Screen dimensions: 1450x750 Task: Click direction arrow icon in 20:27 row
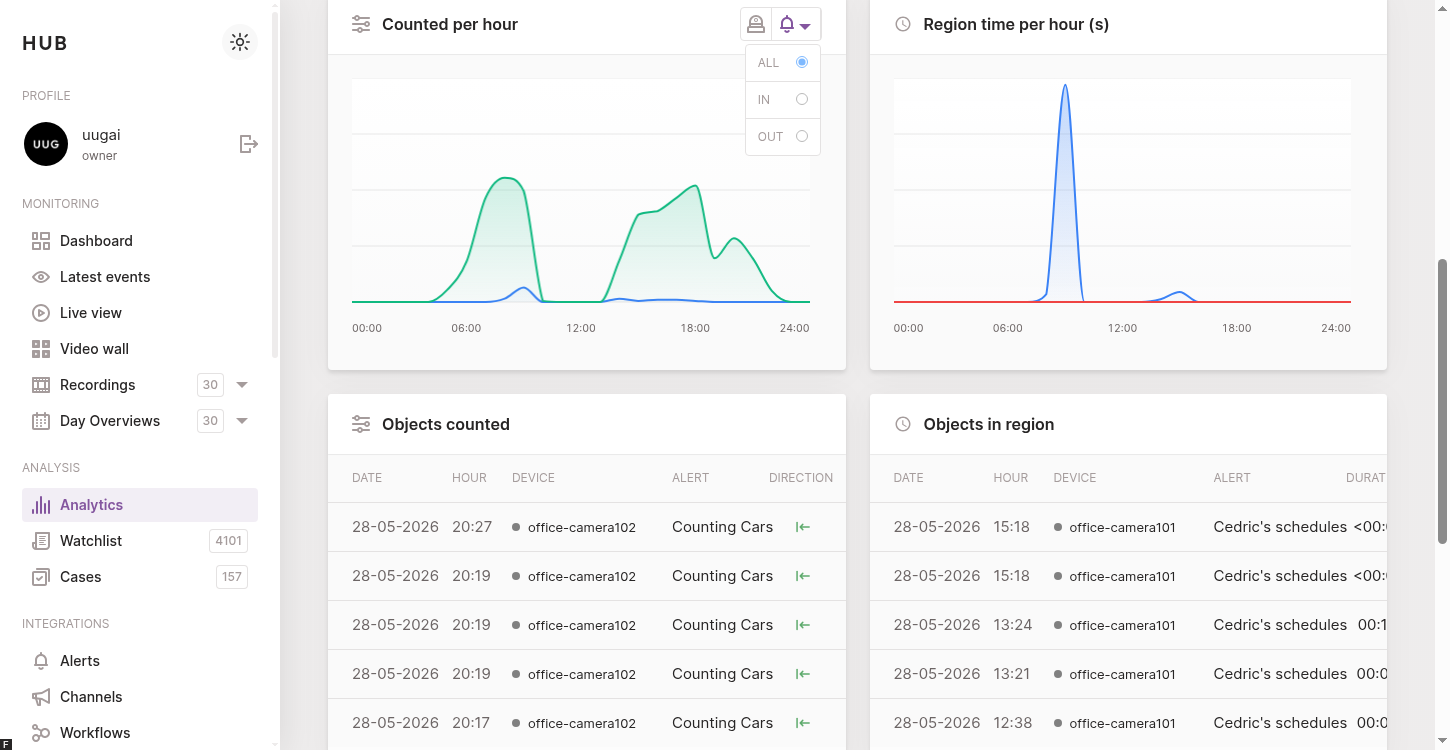tap(802, 527)
